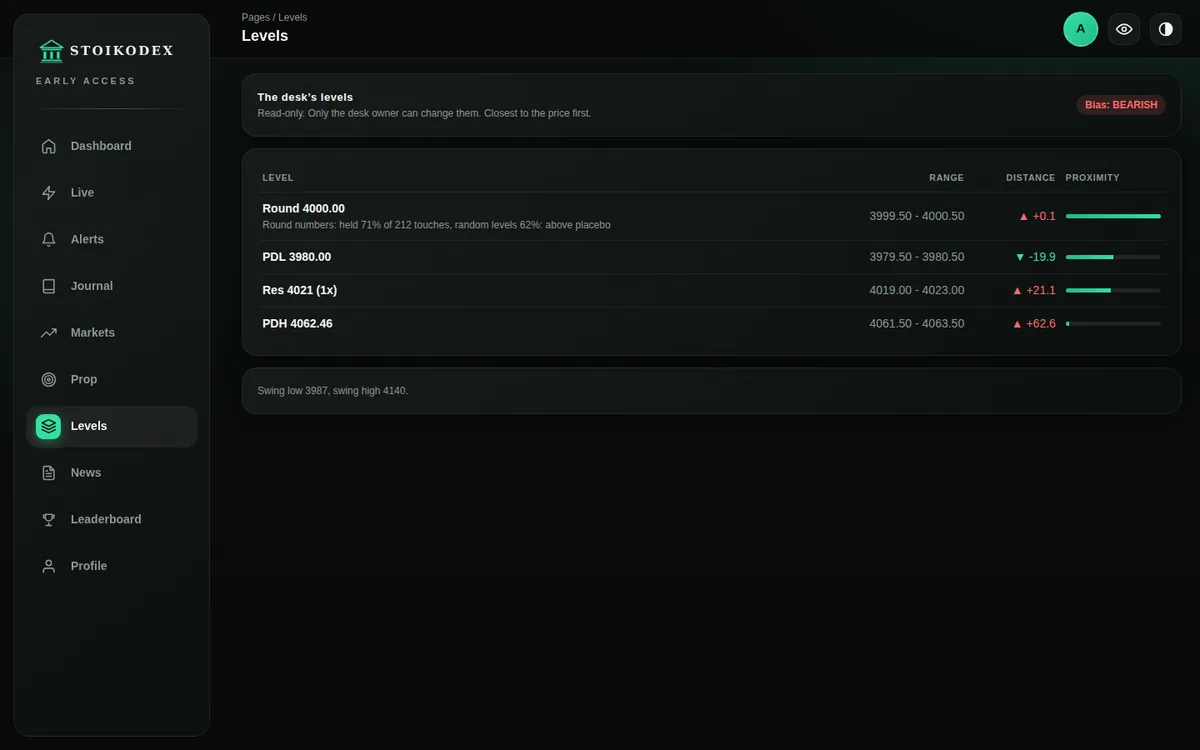Click the PDH 4062.46 proximity bar
Viewport: 1200px width, 750px height.
[x=1113, y=324]
